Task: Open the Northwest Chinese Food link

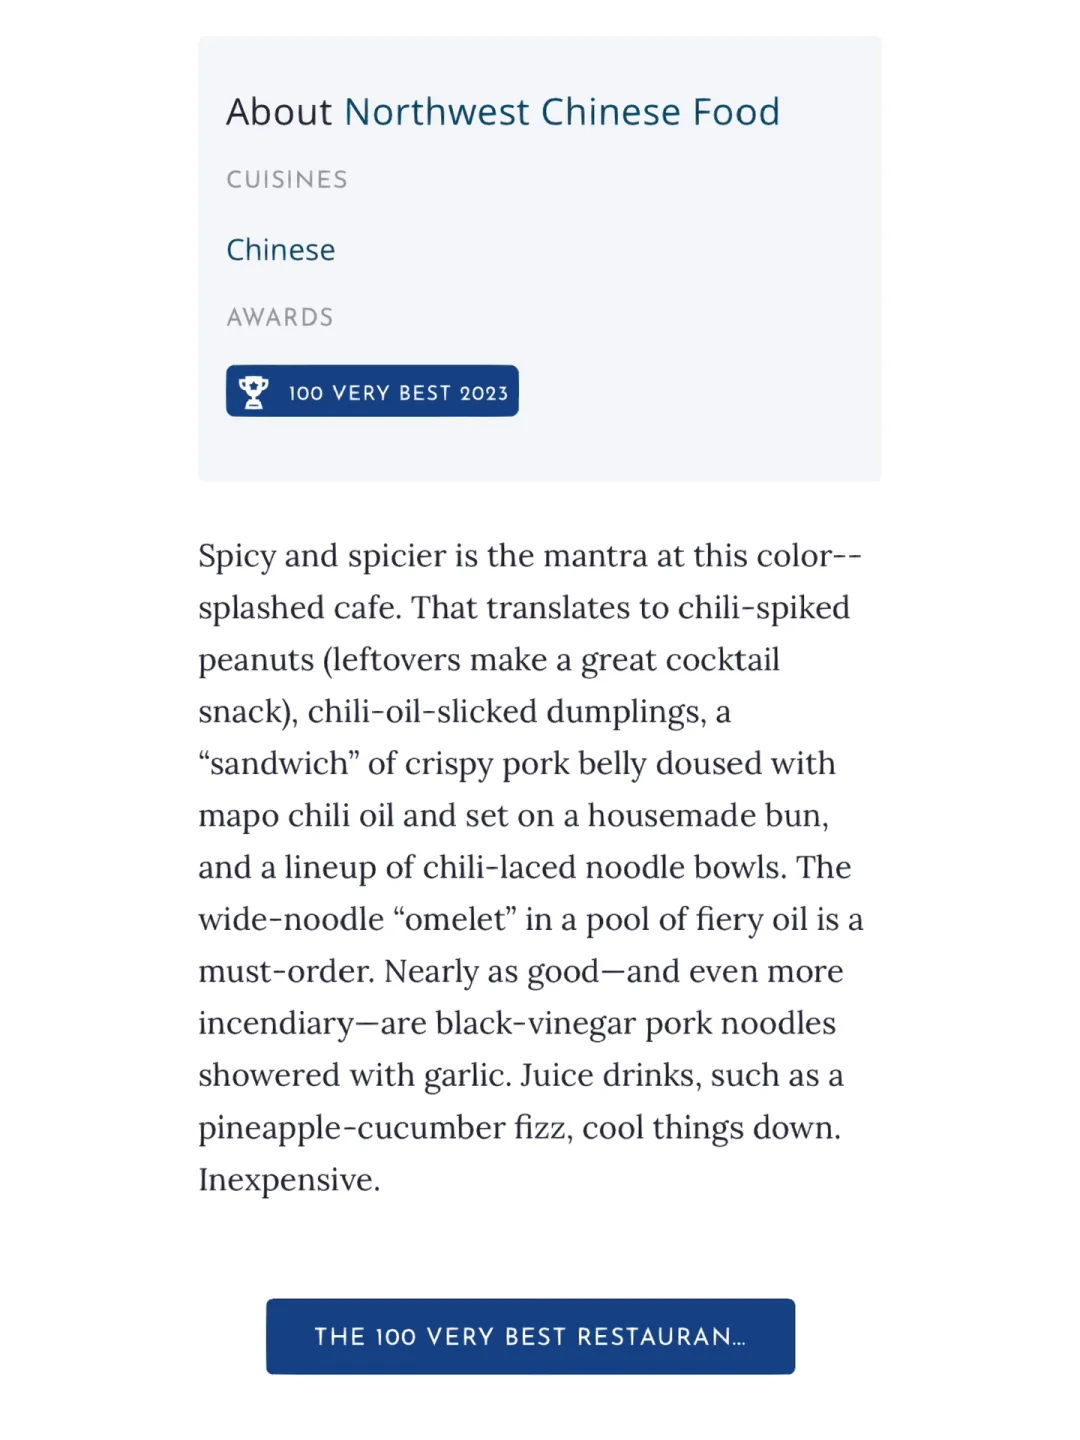Action: point(561,112)
